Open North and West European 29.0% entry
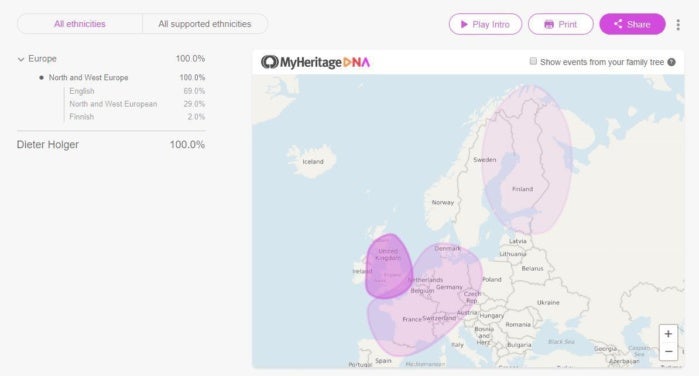Viewport: 699px width, 376px height. tap(137, 104)
